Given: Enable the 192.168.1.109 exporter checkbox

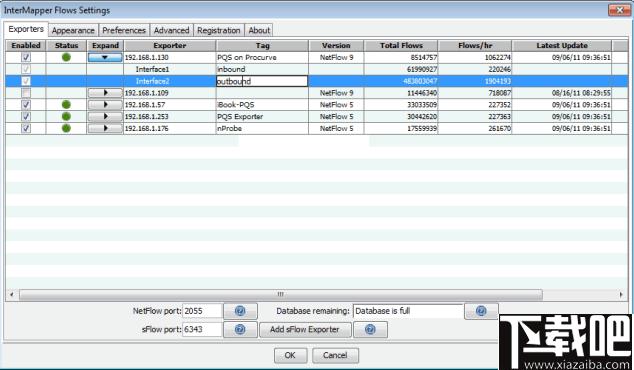Looking at the screenshot, I should [26, 93].
